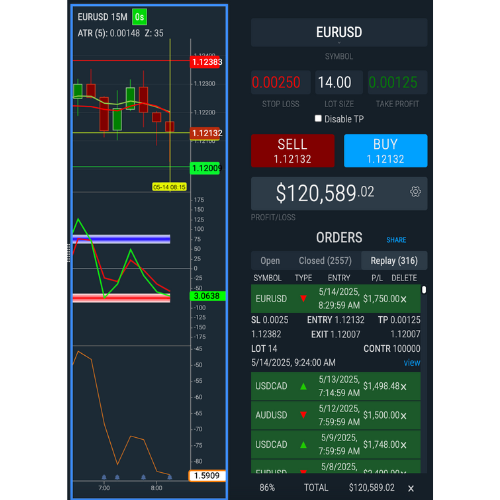500x500 pixels.
Task: Click the lot size field showing 14.00
Action: click(339, 82)
